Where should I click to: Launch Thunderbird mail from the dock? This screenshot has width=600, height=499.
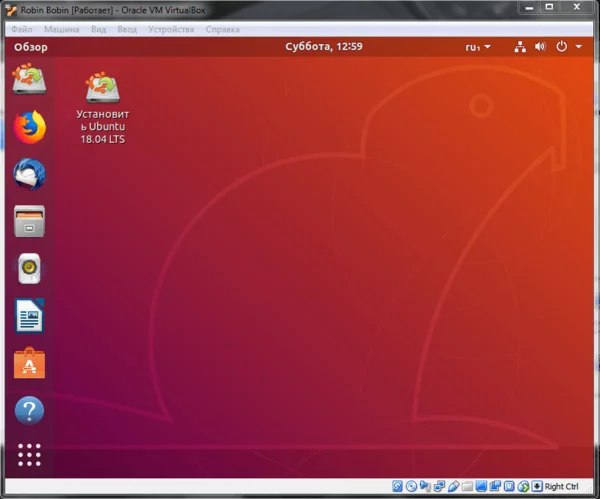(29, 174)
